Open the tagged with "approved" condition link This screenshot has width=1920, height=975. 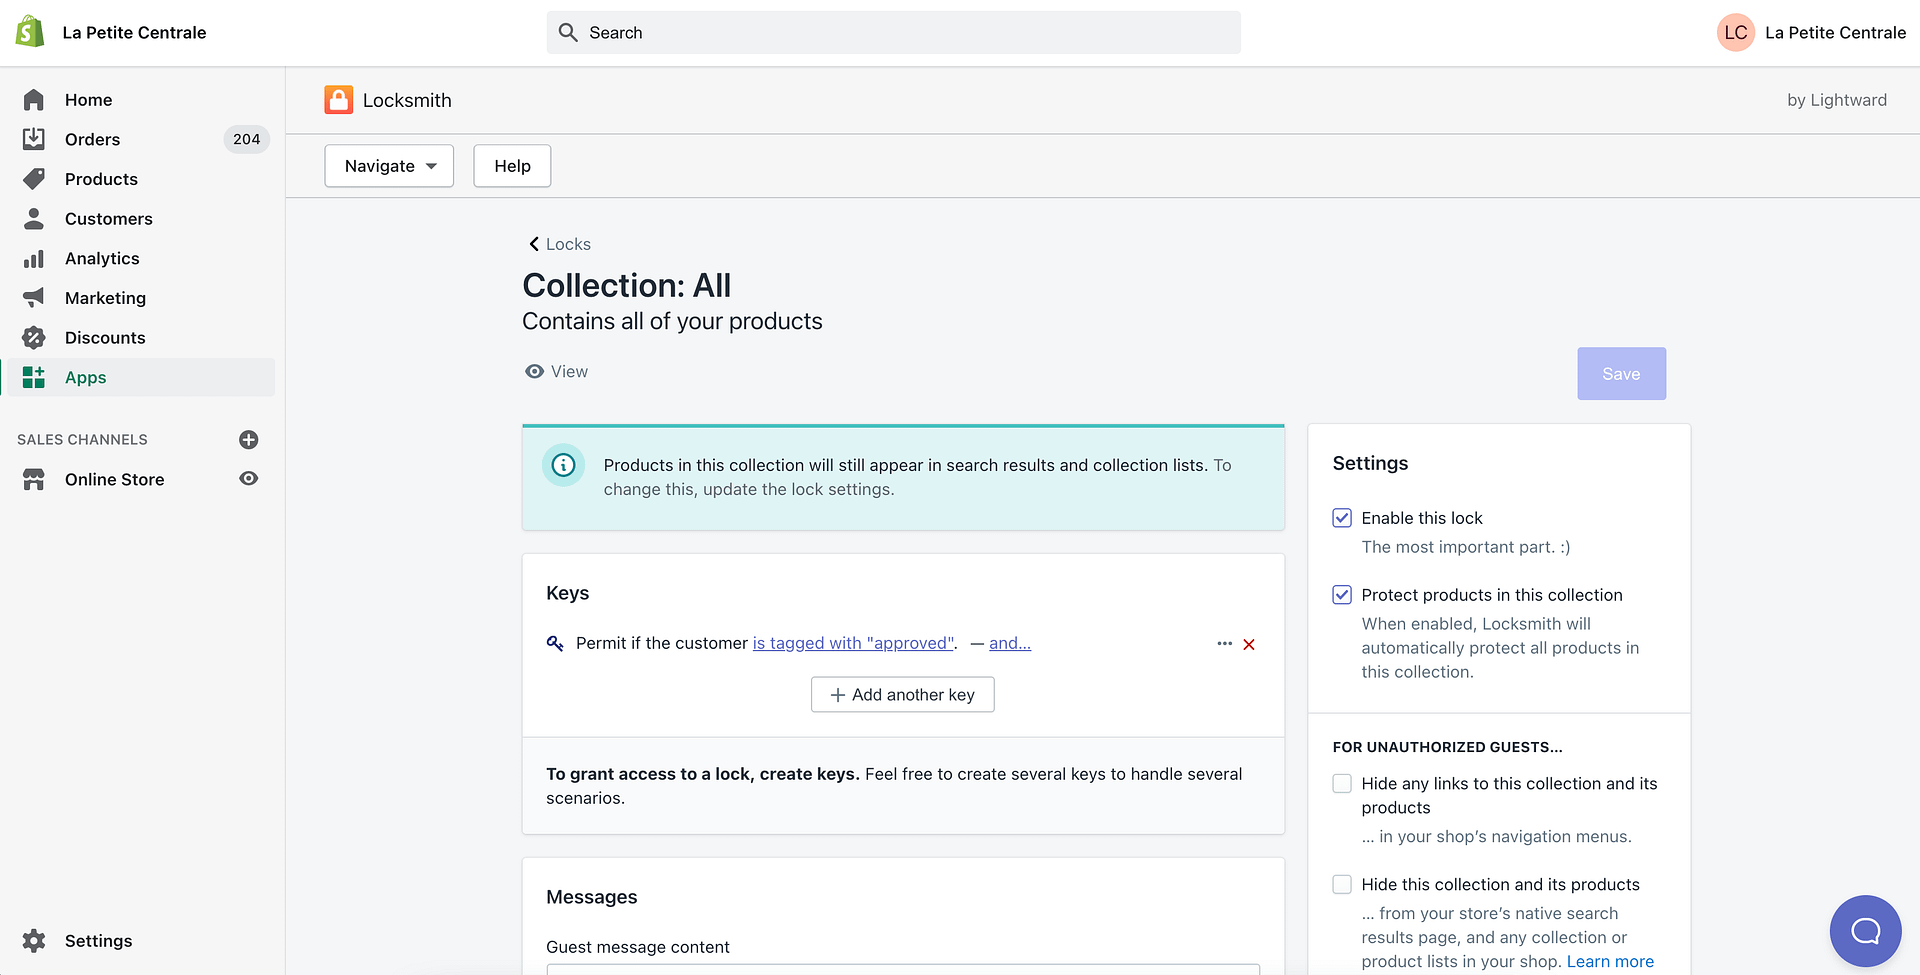[x=853, y=643]
